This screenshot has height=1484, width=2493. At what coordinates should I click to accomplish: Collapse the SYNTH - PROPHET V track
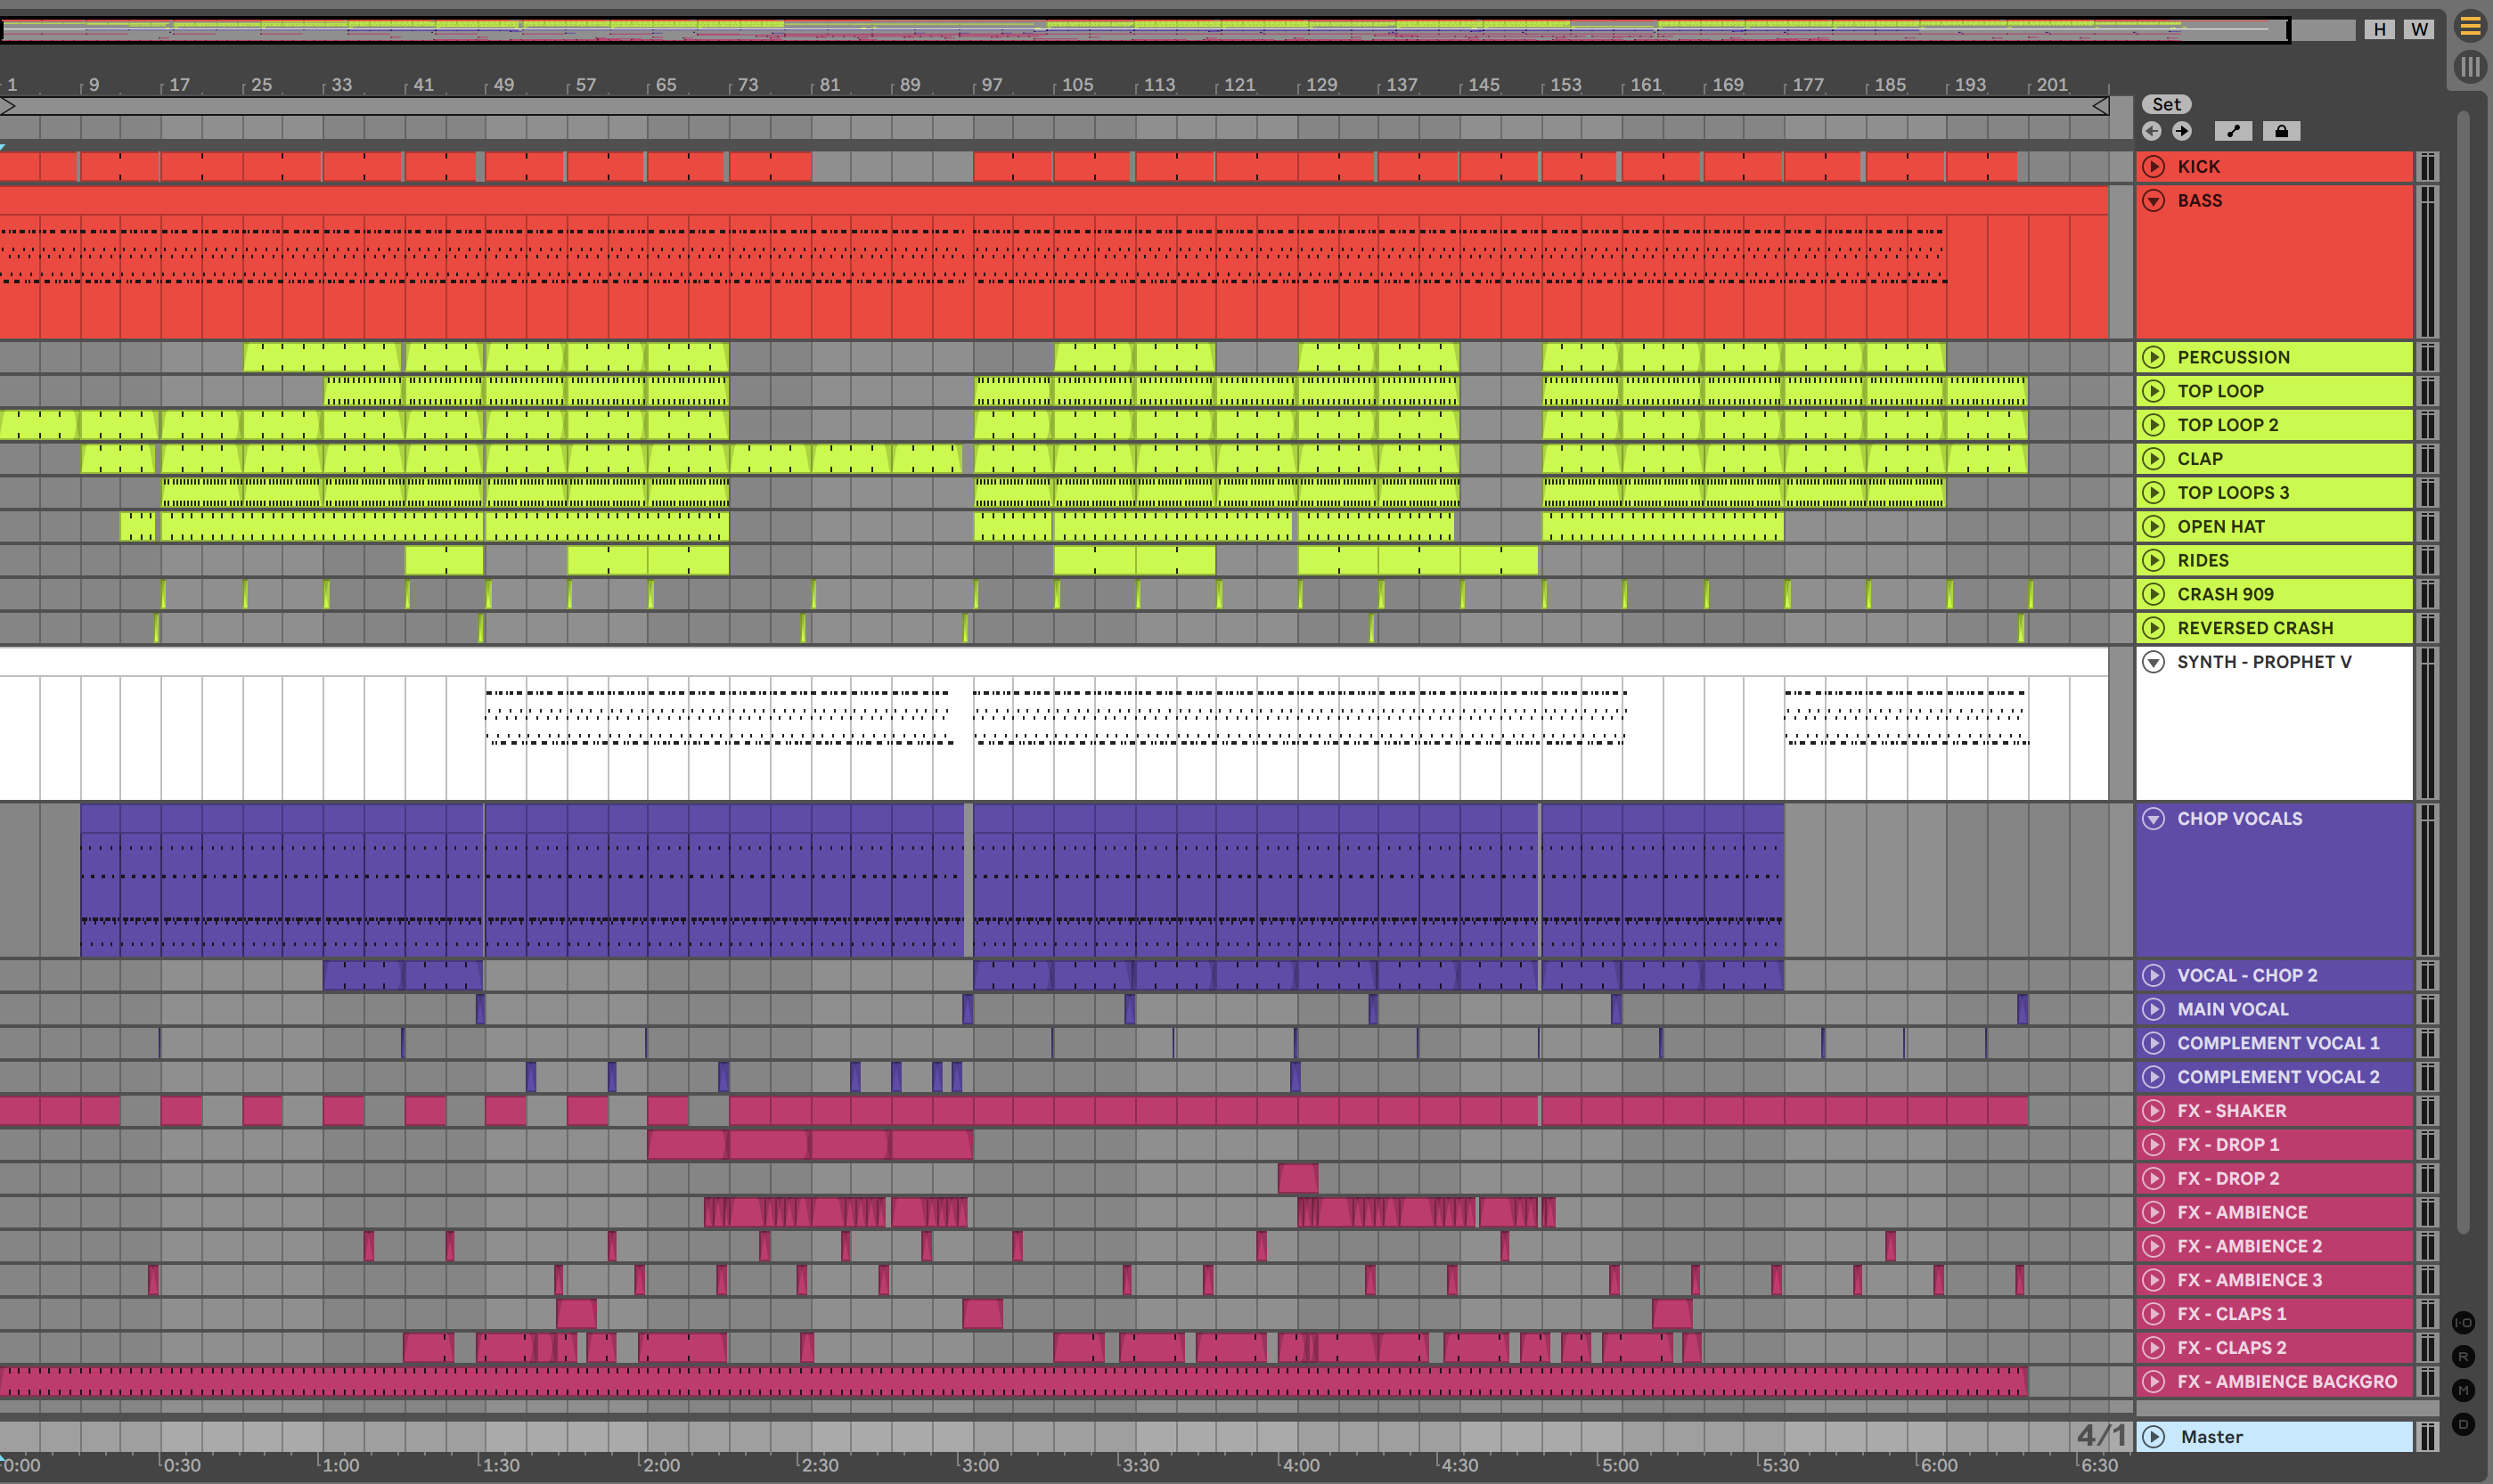pyautogui.click(x=2154, y=662)
